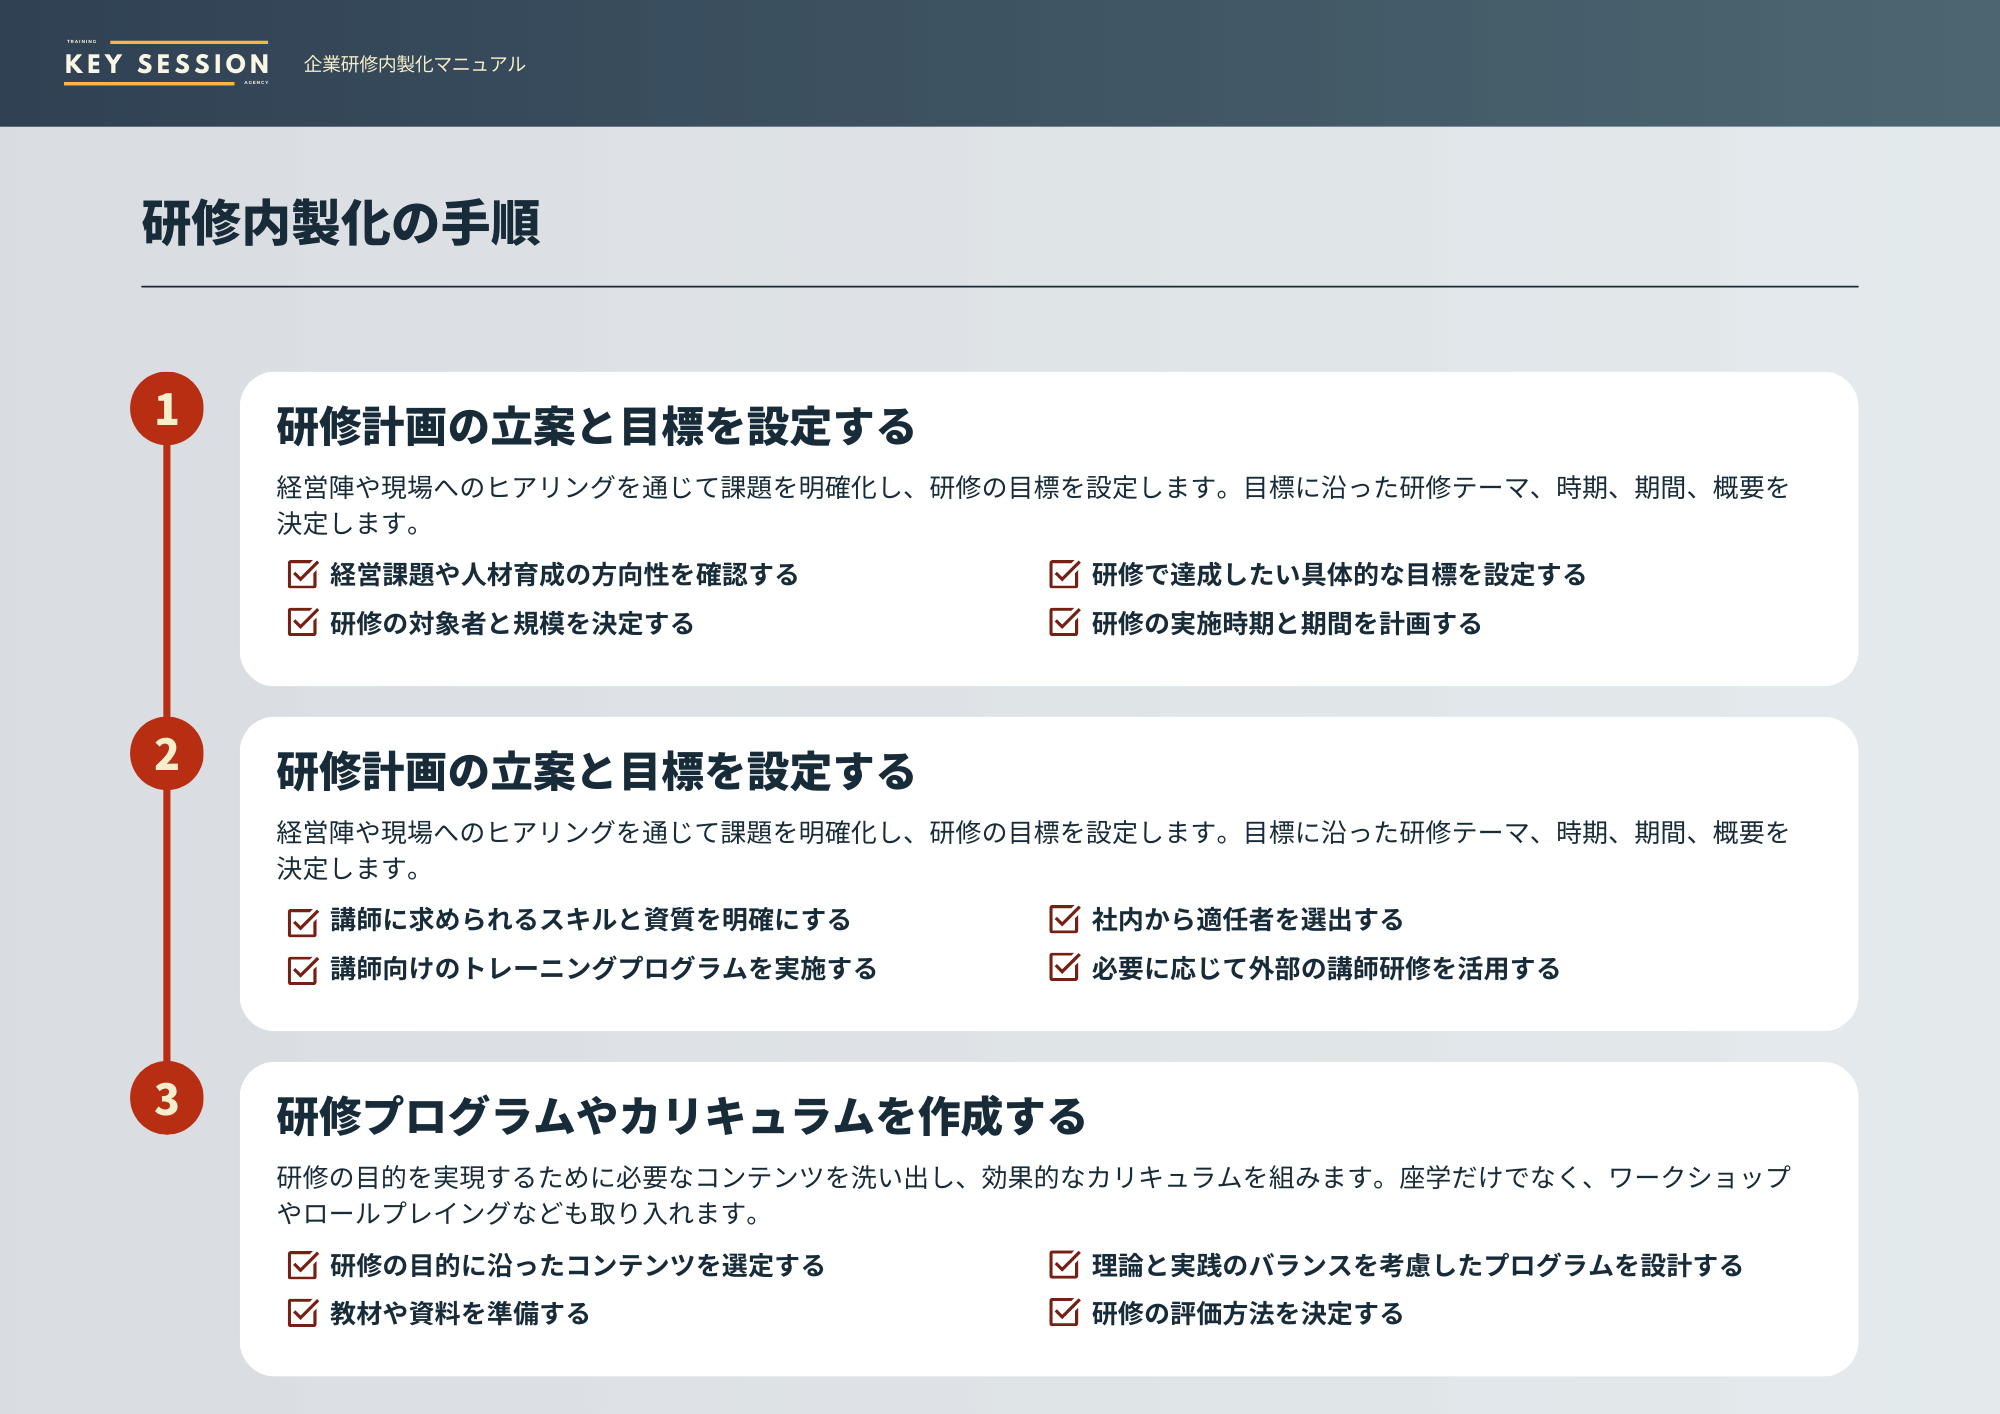The image size is (2000, 1414).
Task: Toggle checkbox for 研修の実施時期と期間を計画する
Action: click(1064, 622)
